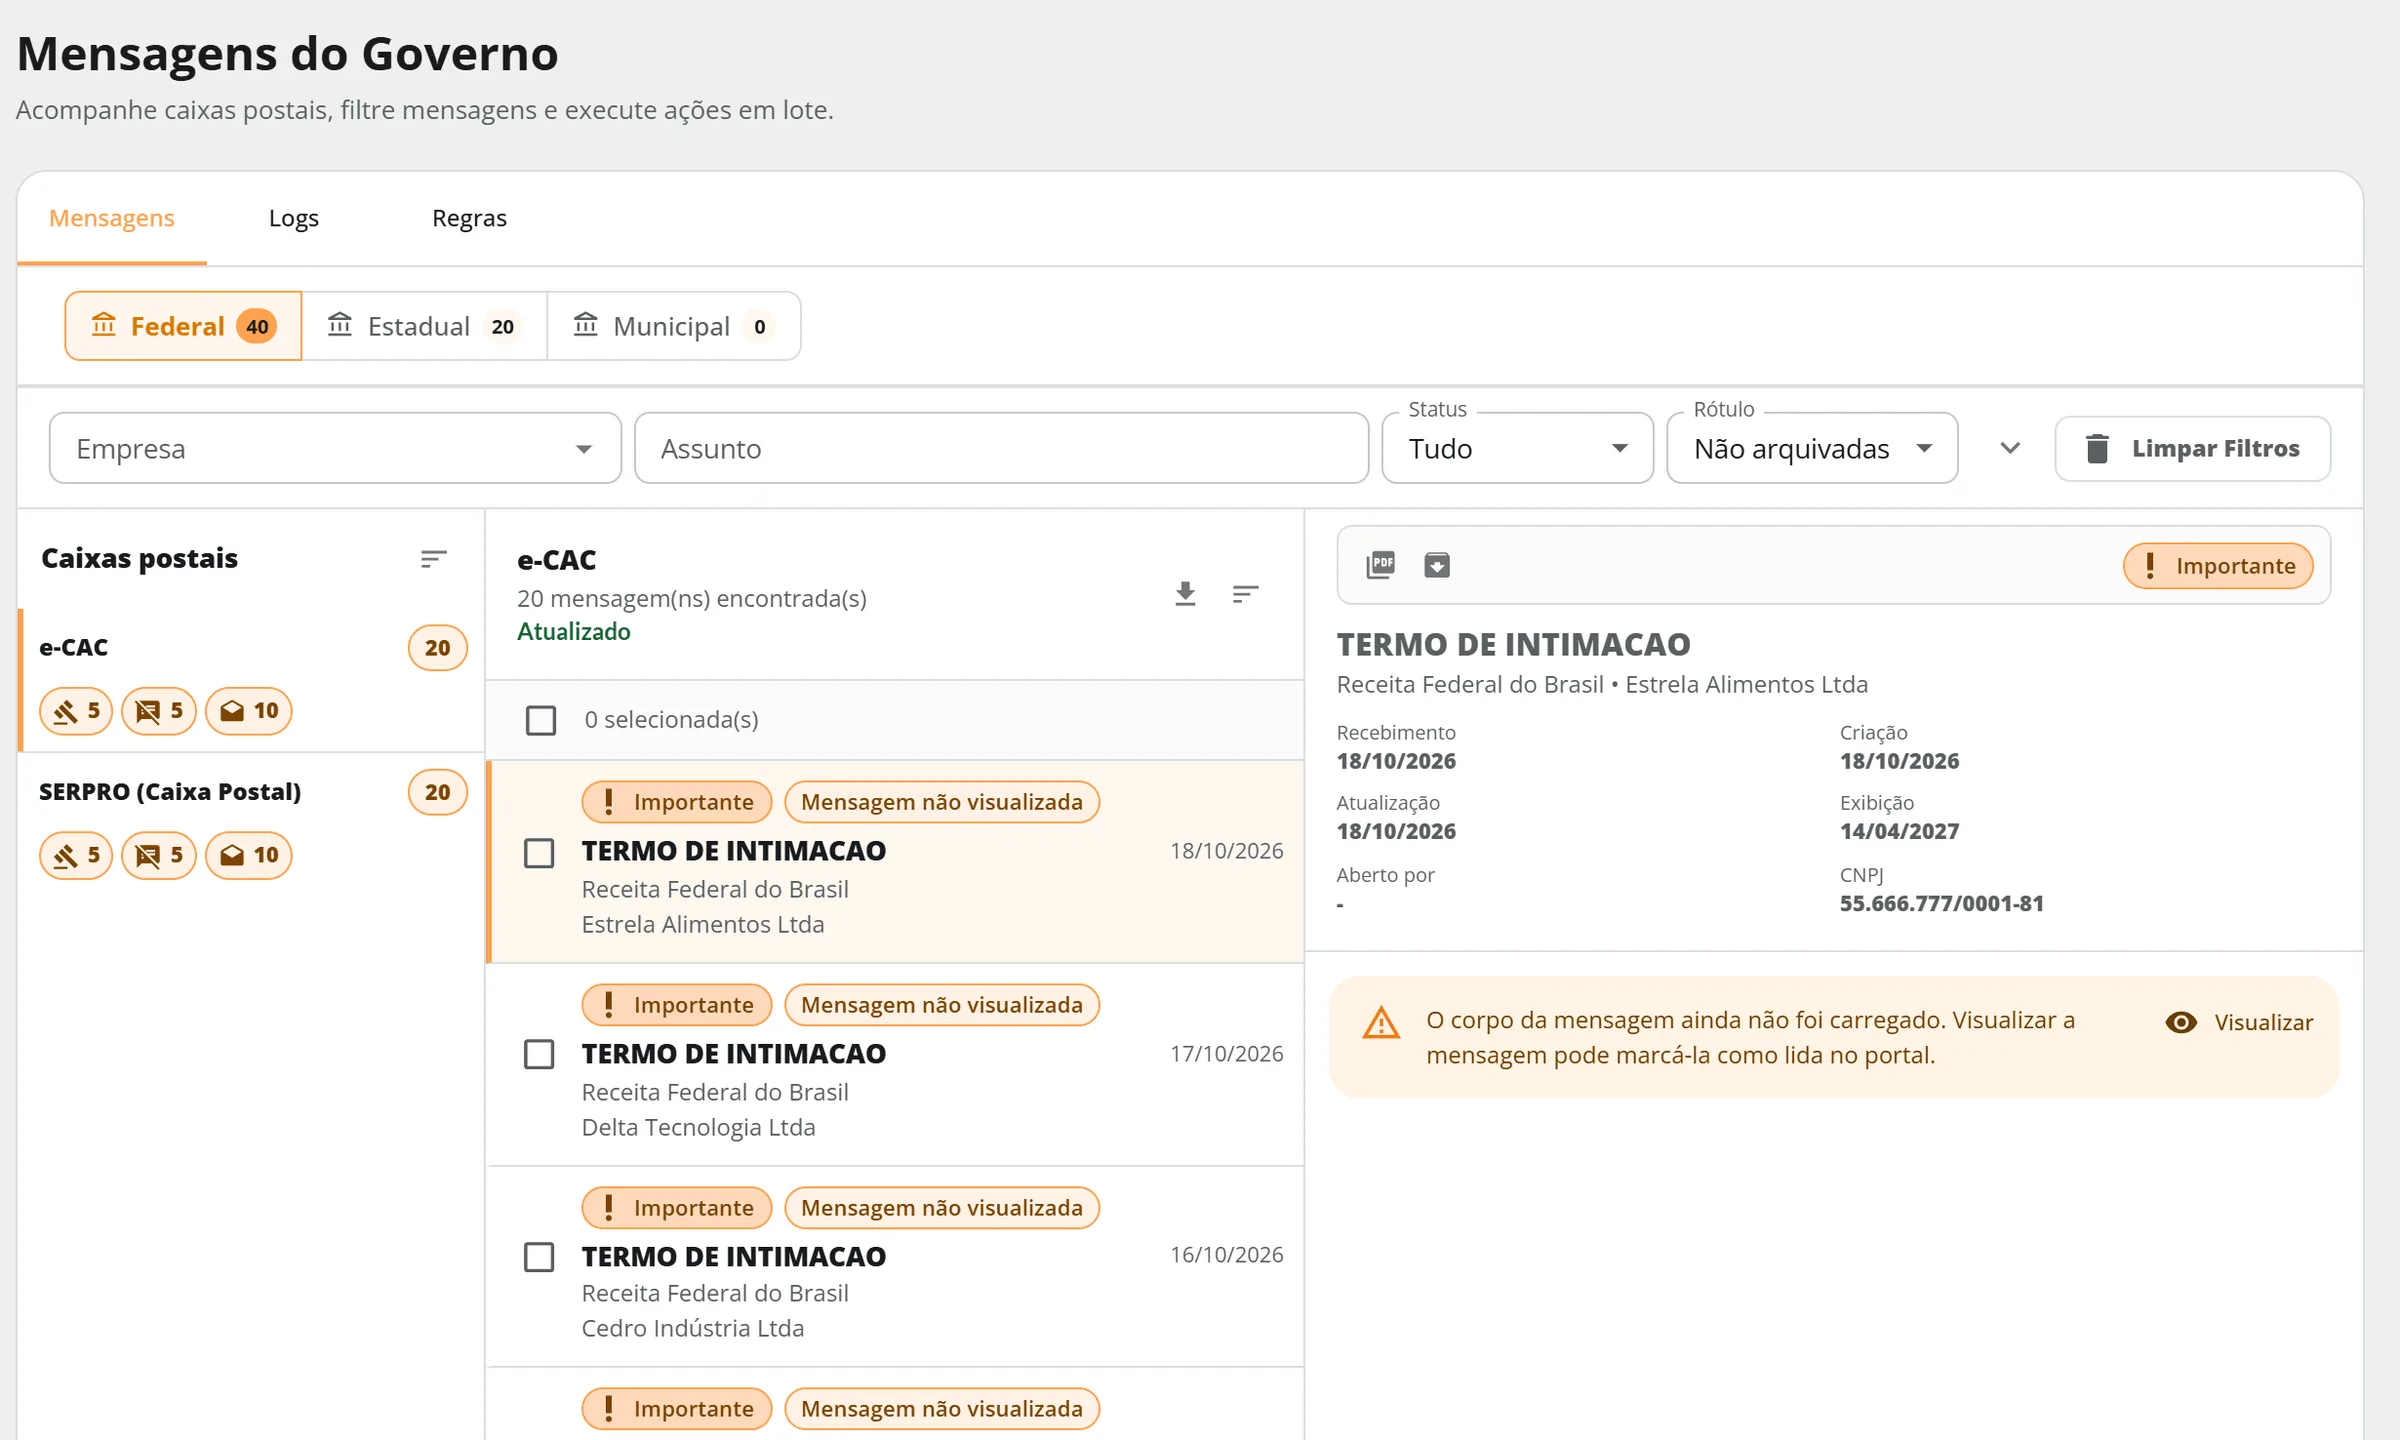Expand more filters with the chevron
The image size is (2400, 1440).
point(2010,448)
